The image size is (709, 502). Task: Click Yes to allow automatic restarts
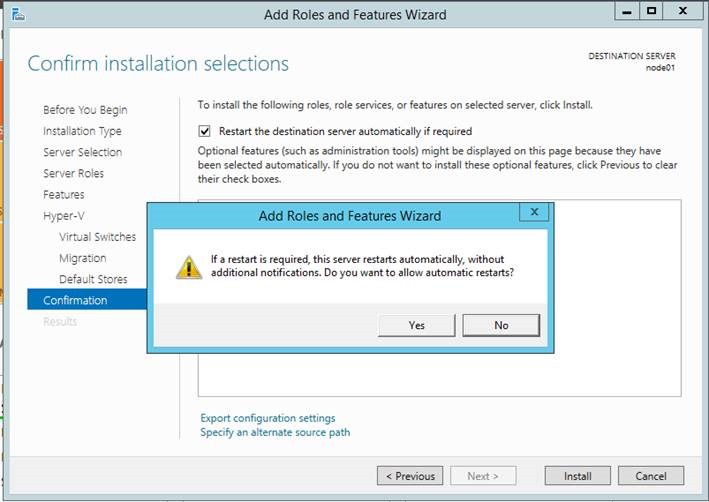coord(417,325)
